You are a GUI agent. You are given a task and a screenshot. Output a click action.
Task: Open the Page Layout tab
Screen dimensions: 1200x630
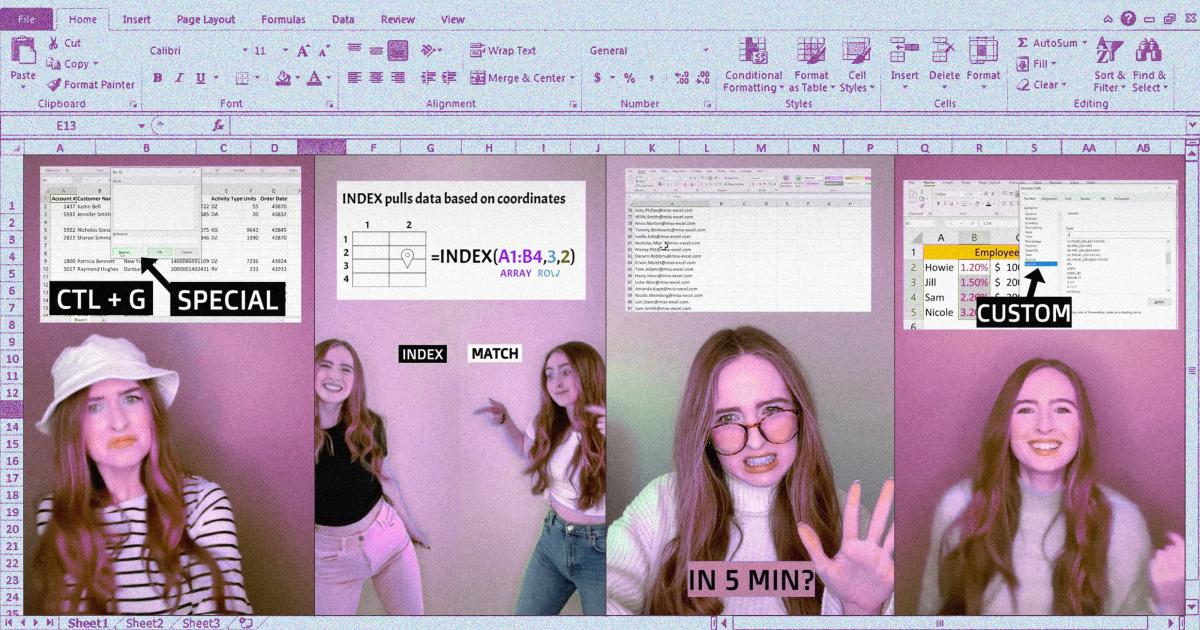pyautogui.click(x=206, y=19)
